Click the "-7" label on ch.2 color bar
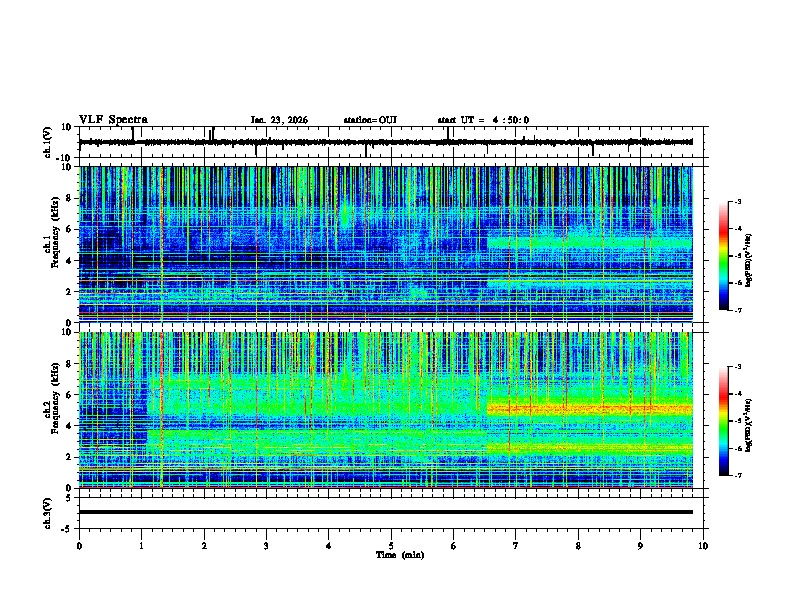The height and width of the screenshot is (612, 792). coord(737,476)
